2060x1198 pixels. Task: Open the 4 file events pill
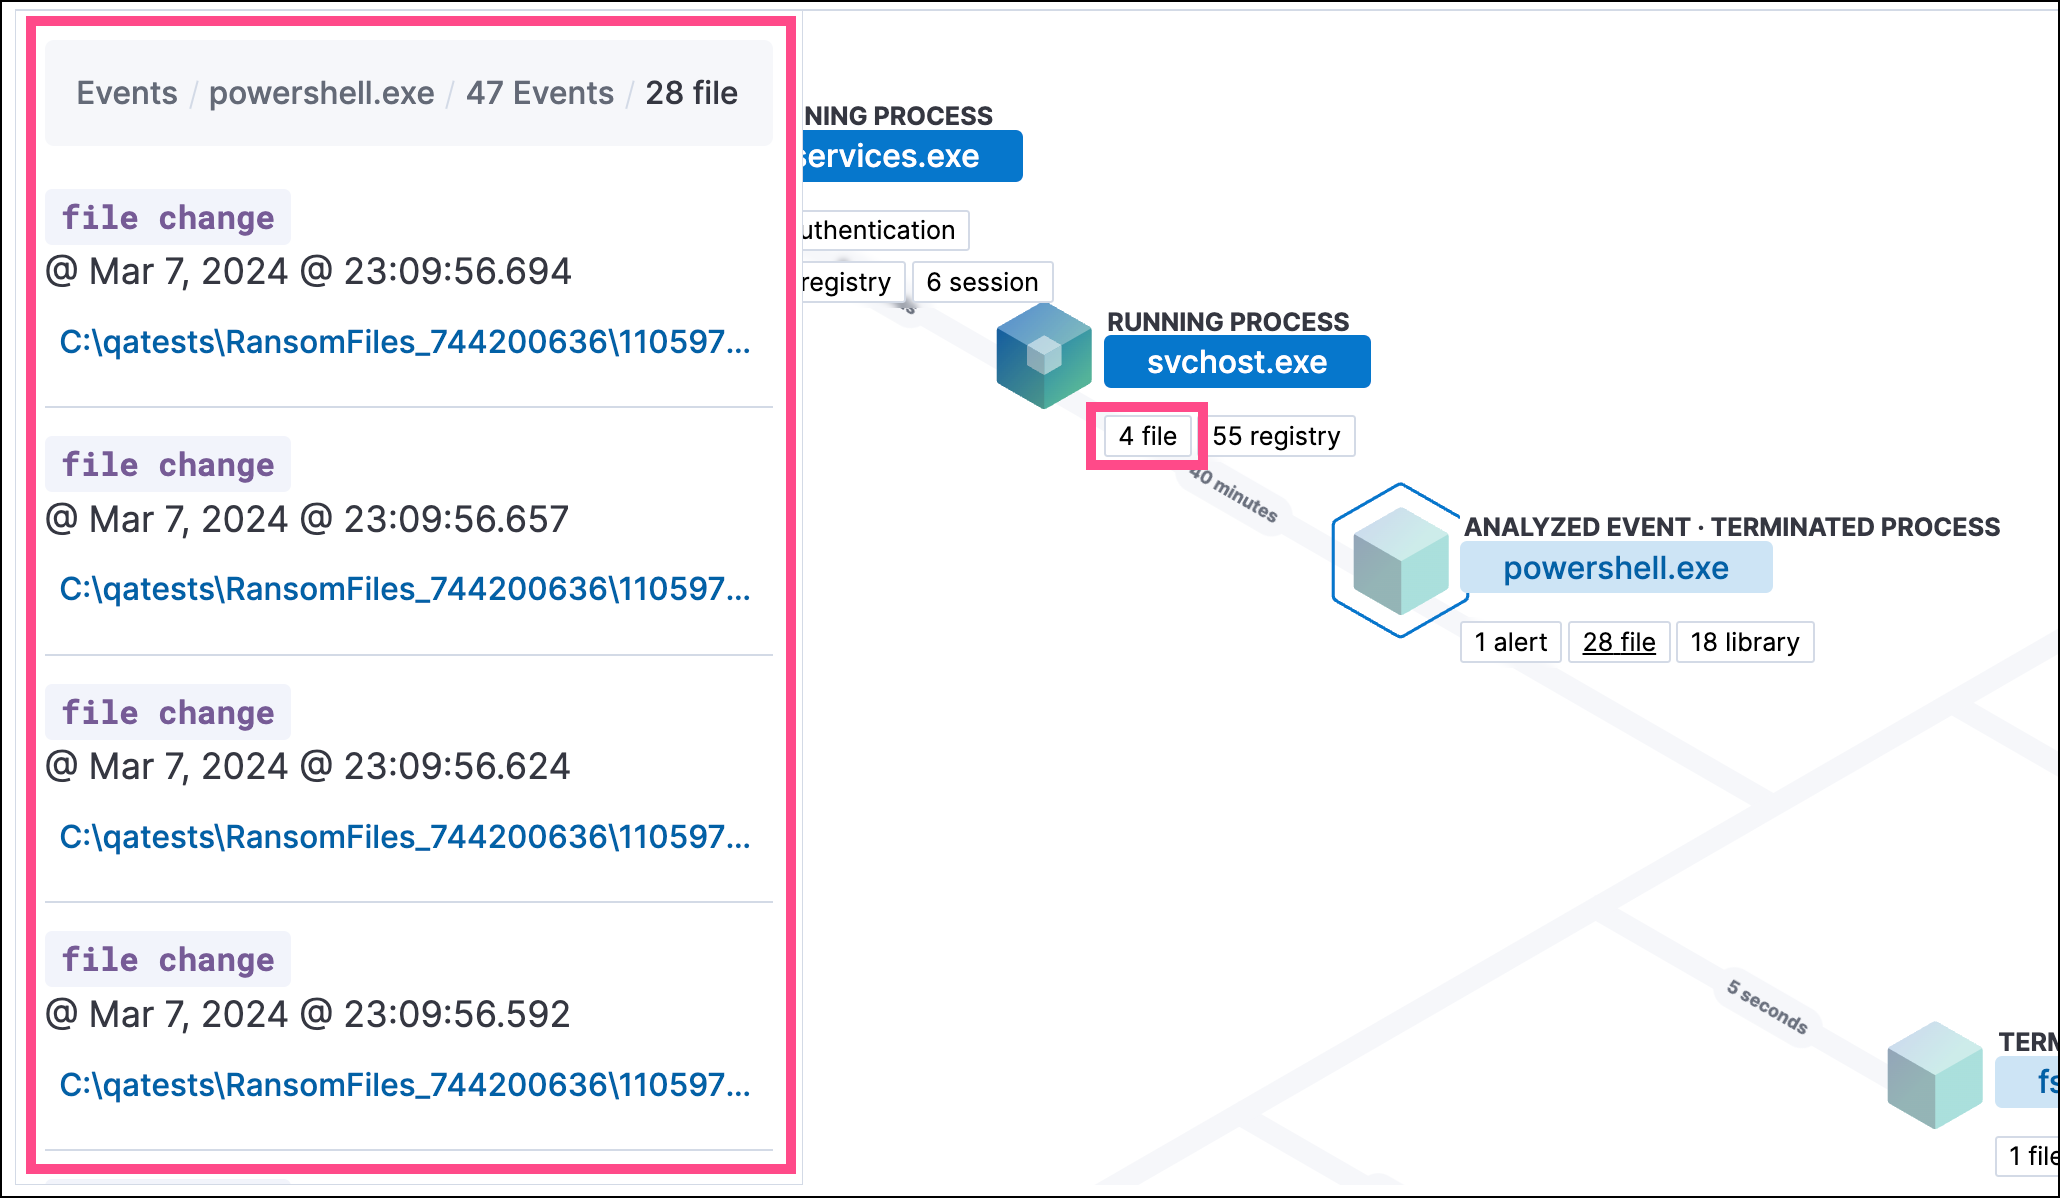click(1147, 436)
